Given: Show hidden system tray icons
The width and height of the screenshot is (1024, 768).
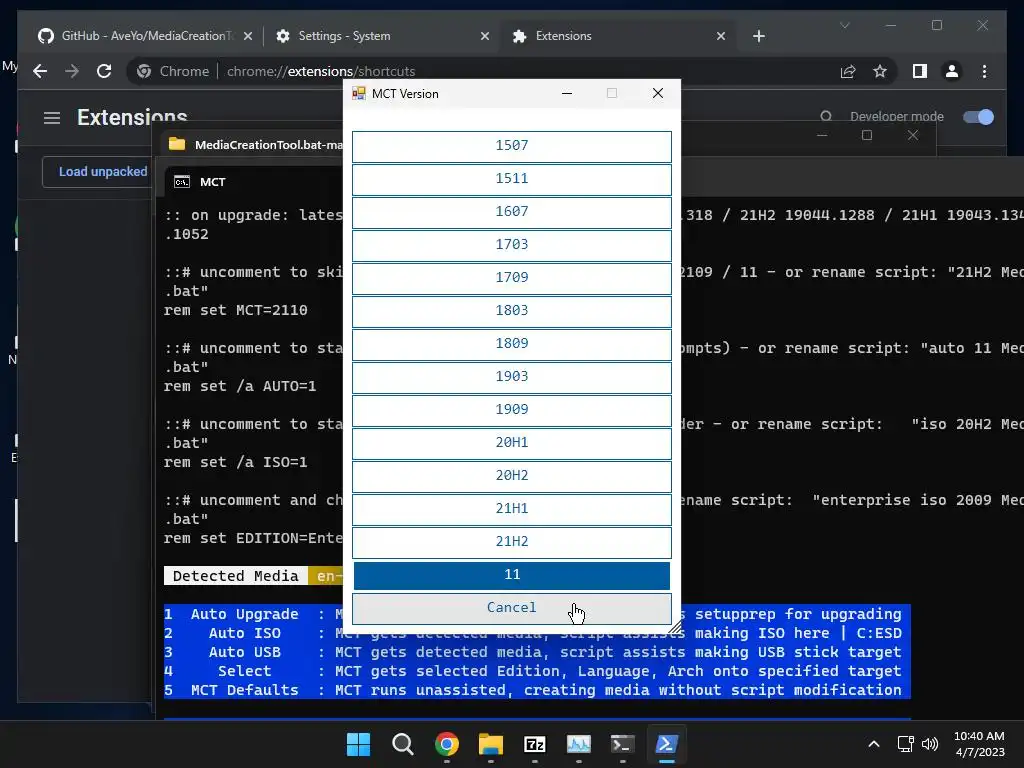Looking at the screenshot, I should [x=874, y=744].
